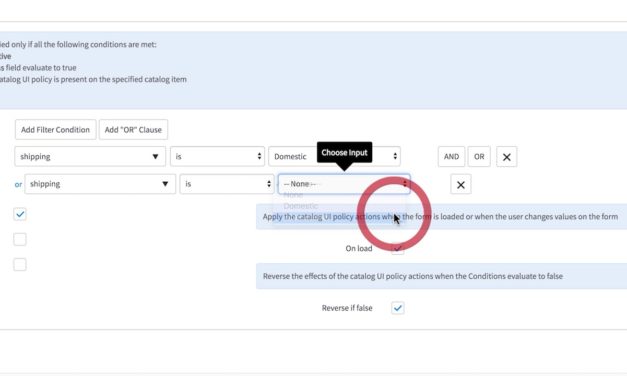
Task: Click the Add "OR" Clause button
Action: [133, 130]
